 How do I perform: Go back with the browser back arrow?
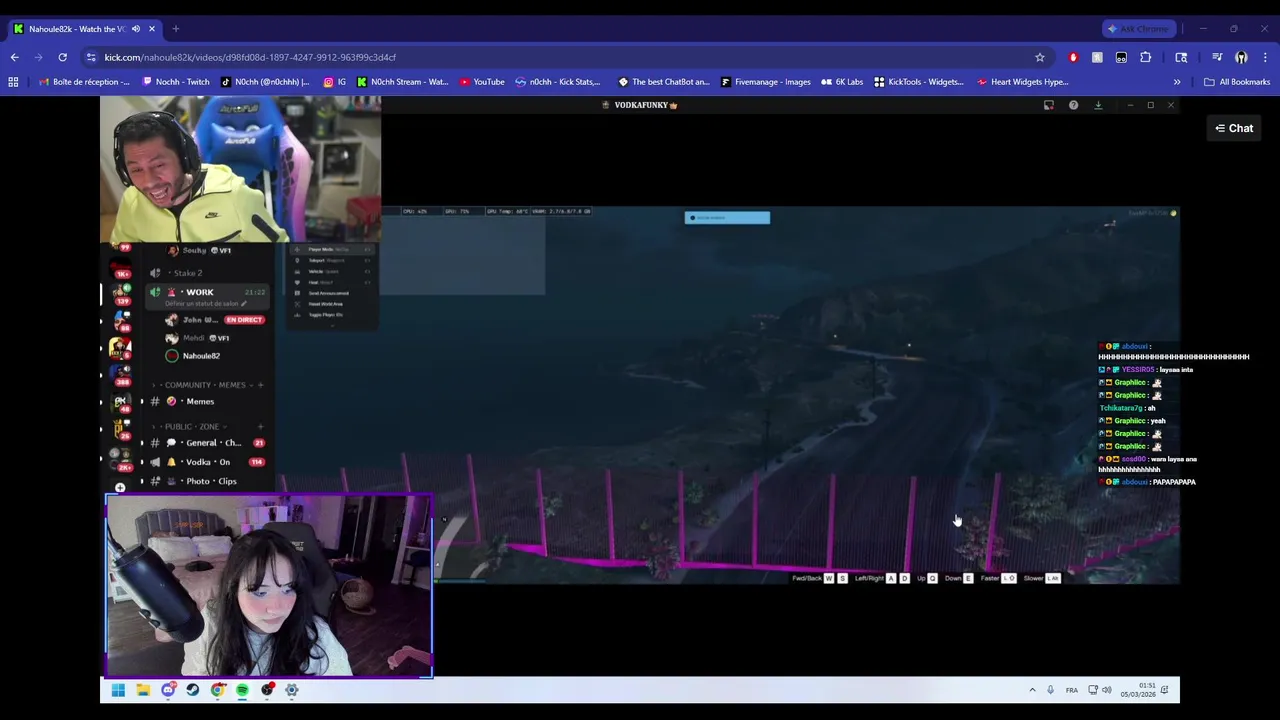tap(14, 57)
